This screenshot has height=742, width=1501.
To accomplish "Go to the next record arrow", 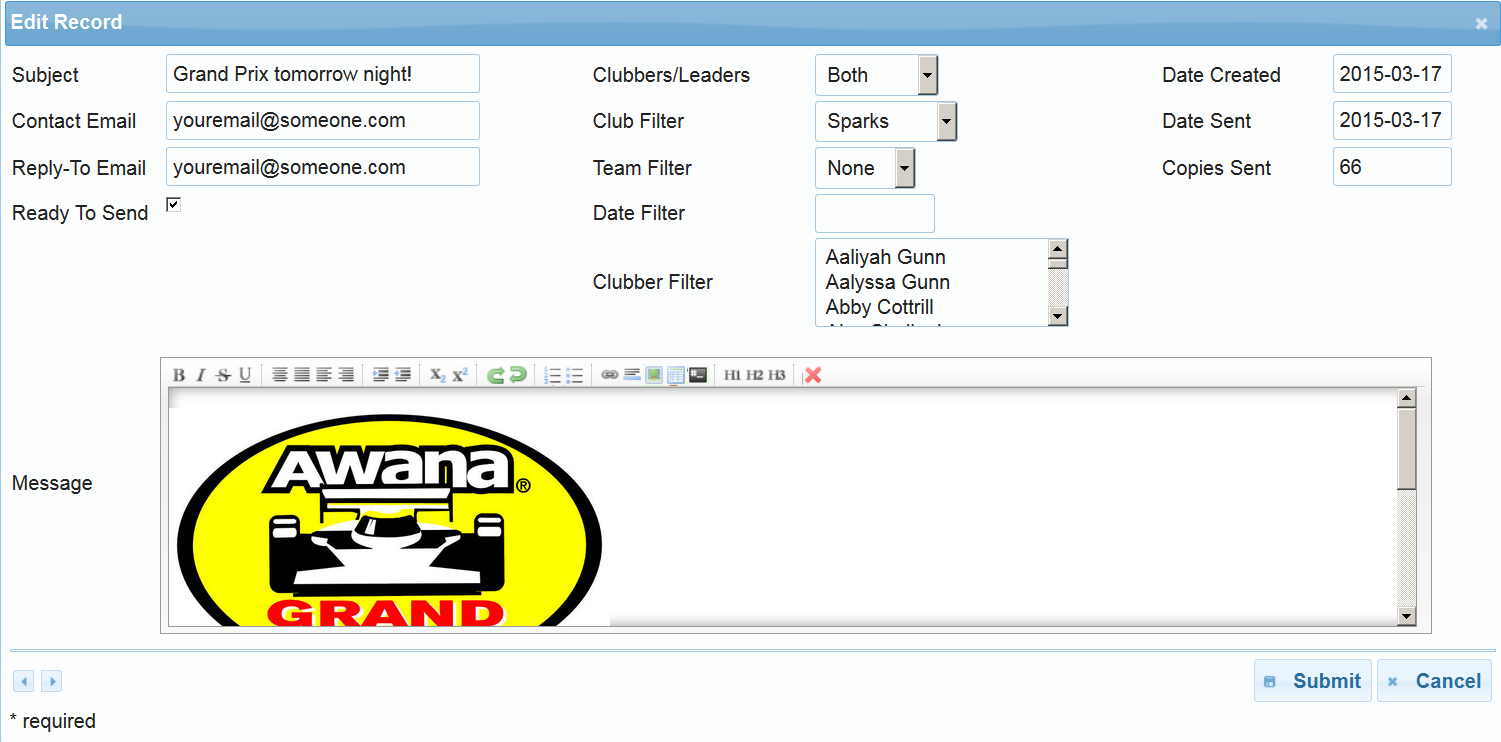I will pos(51,682).
